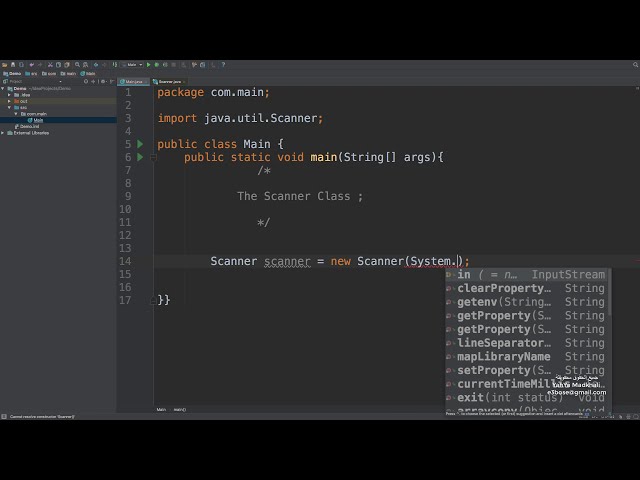Click the VCS update toolbar icon

[x=194, y=65]
